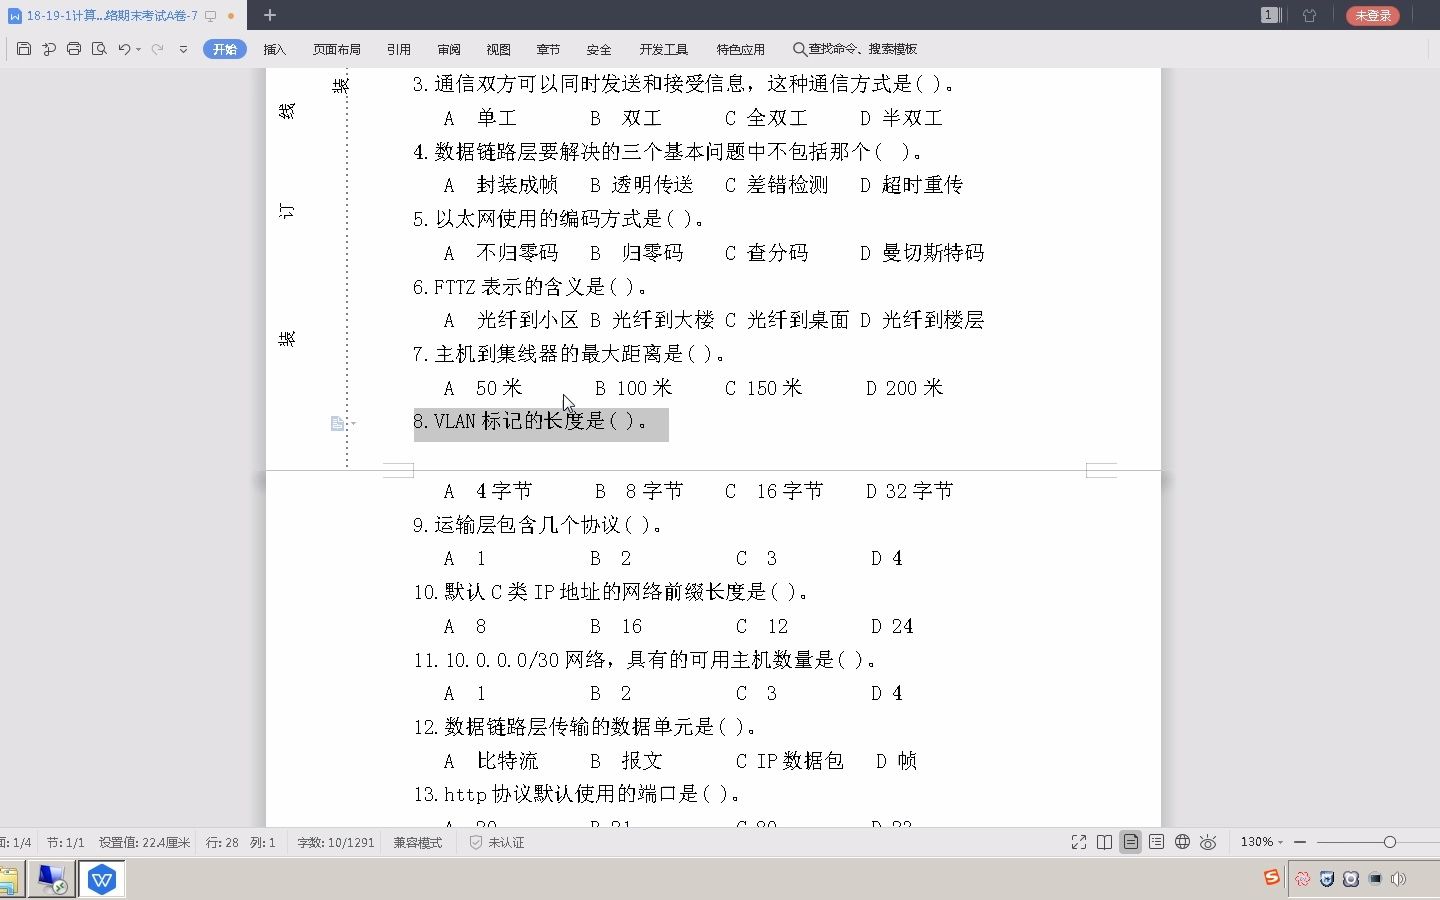The image size is (1440, 900).
Task: Open the 章节 tab
Action: [x=548, y=49]
